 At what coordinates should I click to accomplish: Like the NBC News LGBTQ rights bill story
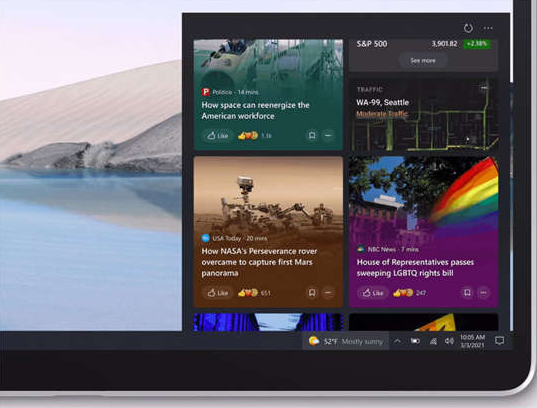click(x=373, y=293)
